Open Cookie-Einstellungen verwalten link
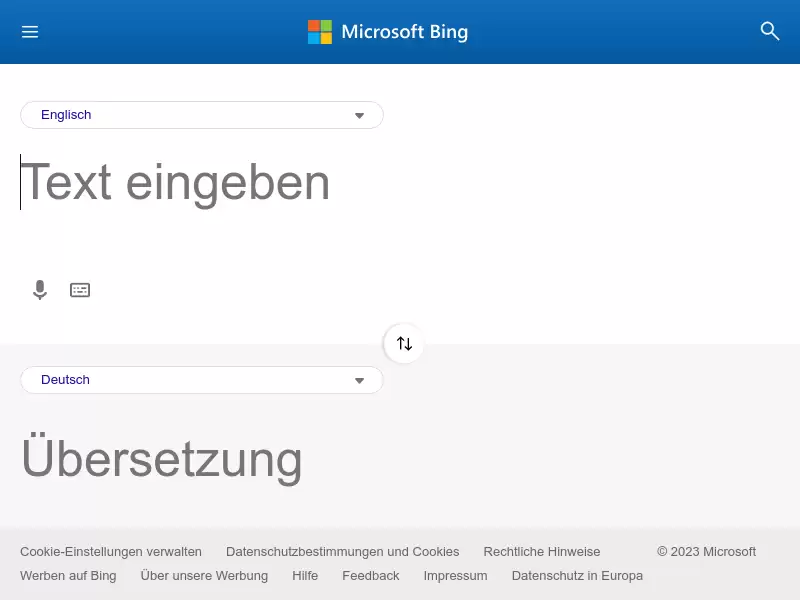The image size is (800, 600). [x=111, y=552]
